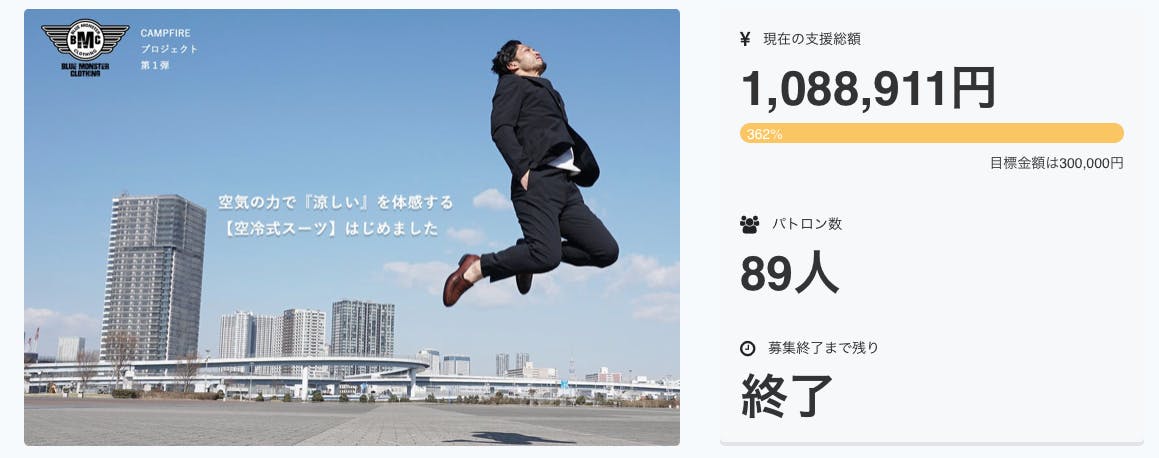
Task: Click the jumping man's brown shoe
Action: [460, 279]
